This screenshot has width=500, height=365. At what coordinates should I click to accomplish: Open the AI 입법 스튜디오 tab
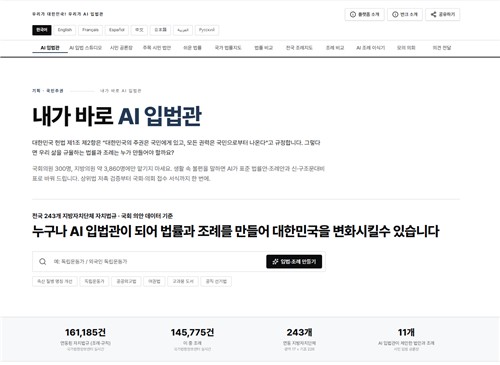(85, 48)
